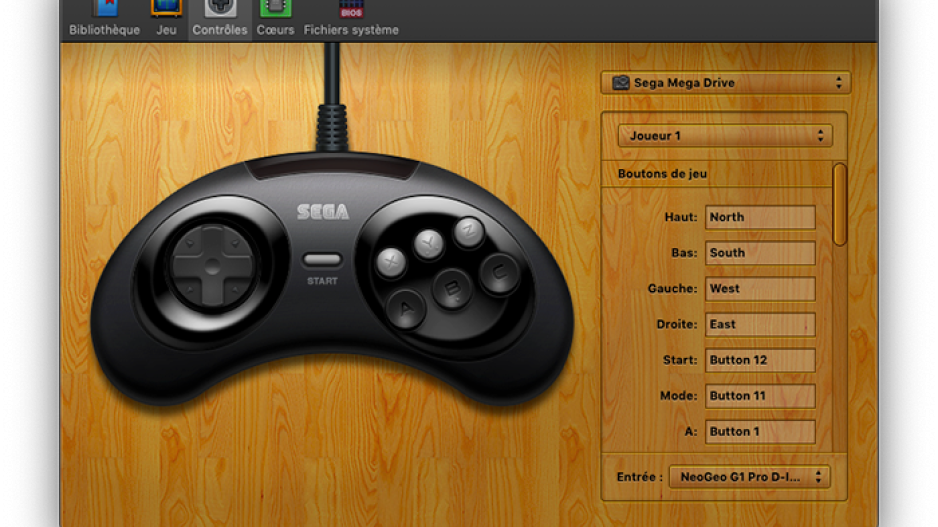Click the Haut: label
938x527 pixels.
(681, 217)
